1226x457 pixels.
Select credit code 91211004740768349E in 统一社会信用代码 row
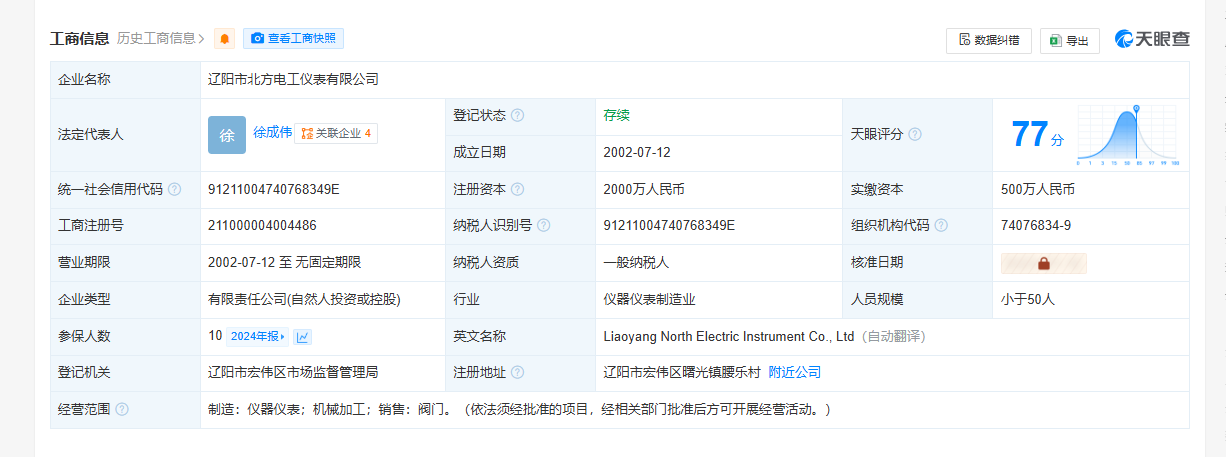pyautogui.click(x=274, y=189)
